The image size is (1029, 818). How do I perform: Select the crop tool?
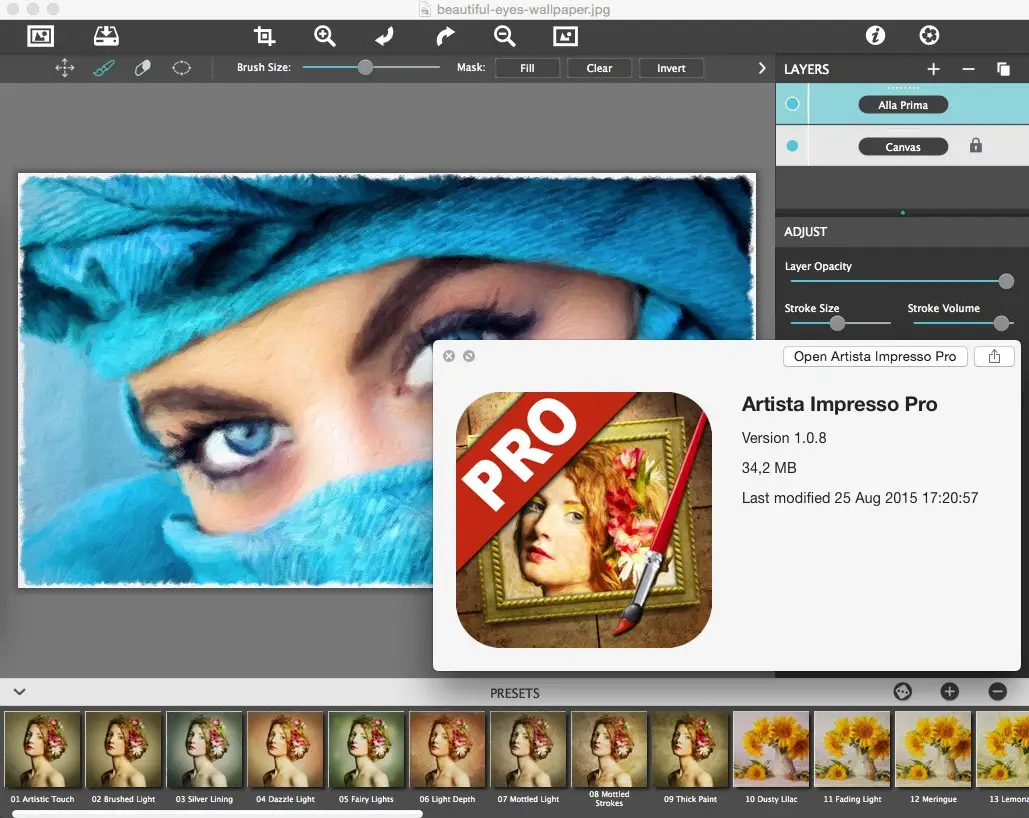[264, 37]
